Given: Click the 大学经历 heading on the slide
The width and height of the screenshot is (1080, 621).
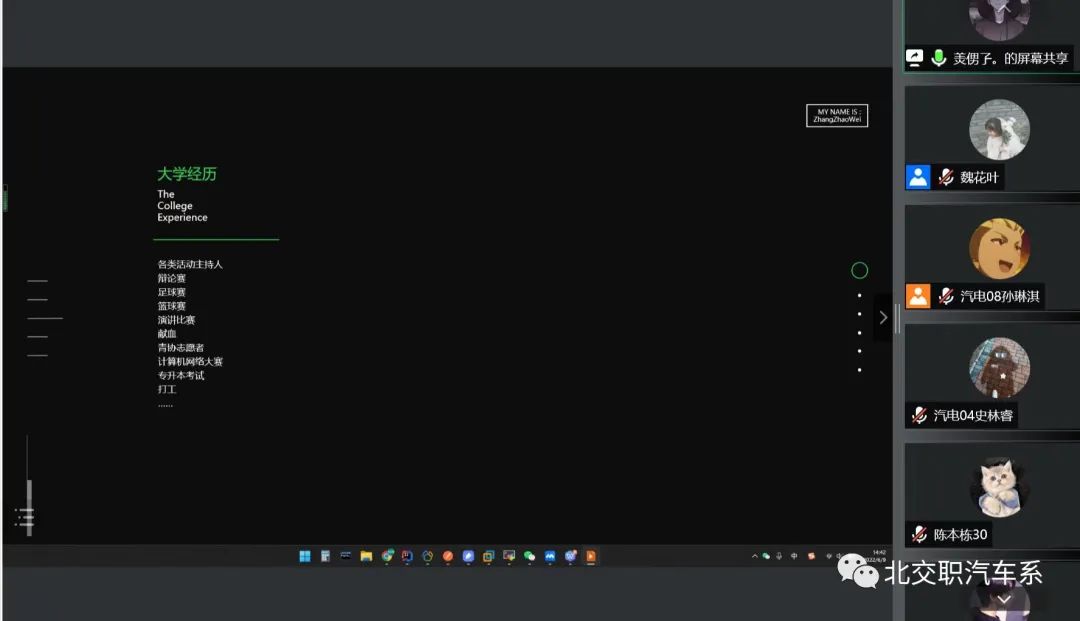Looking at the screenshot, I should [x=187, y=174].
